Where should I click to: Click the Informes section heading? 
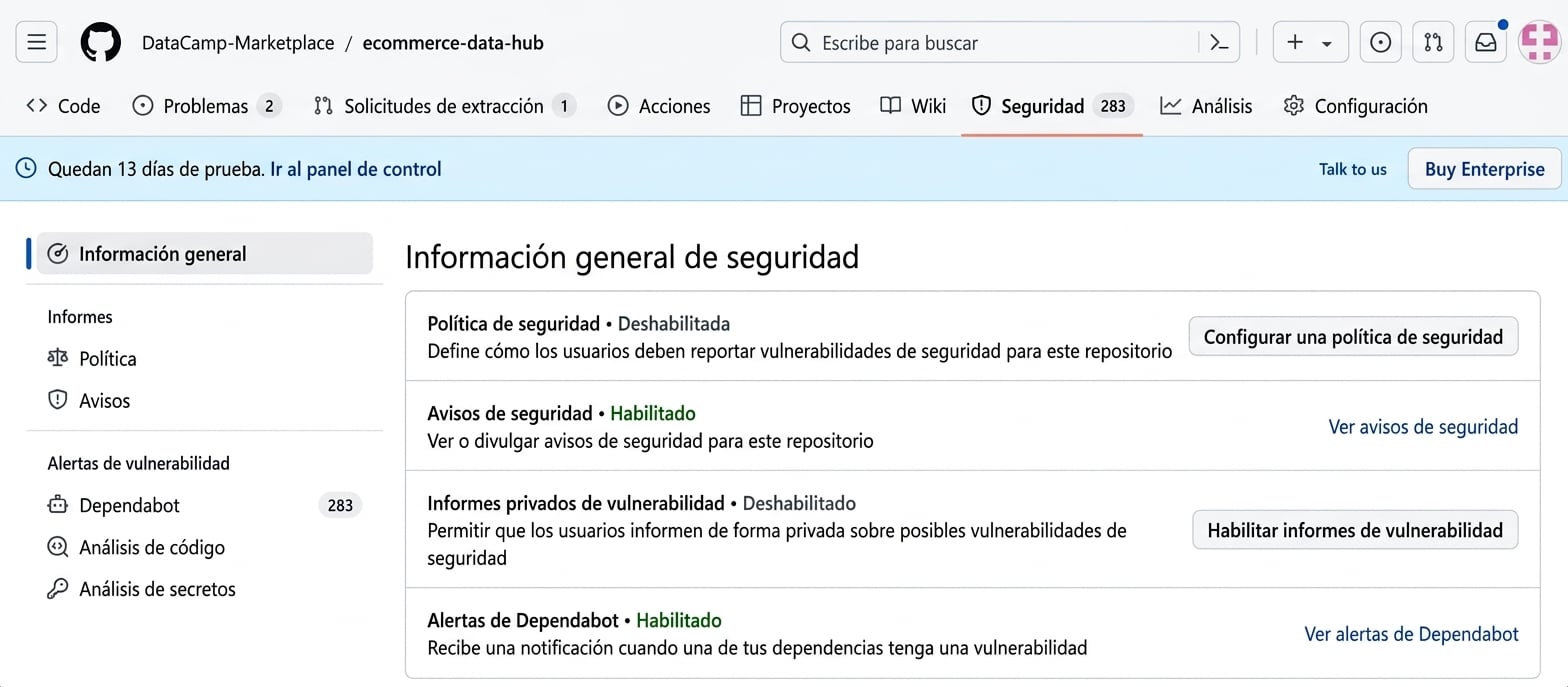80,317
